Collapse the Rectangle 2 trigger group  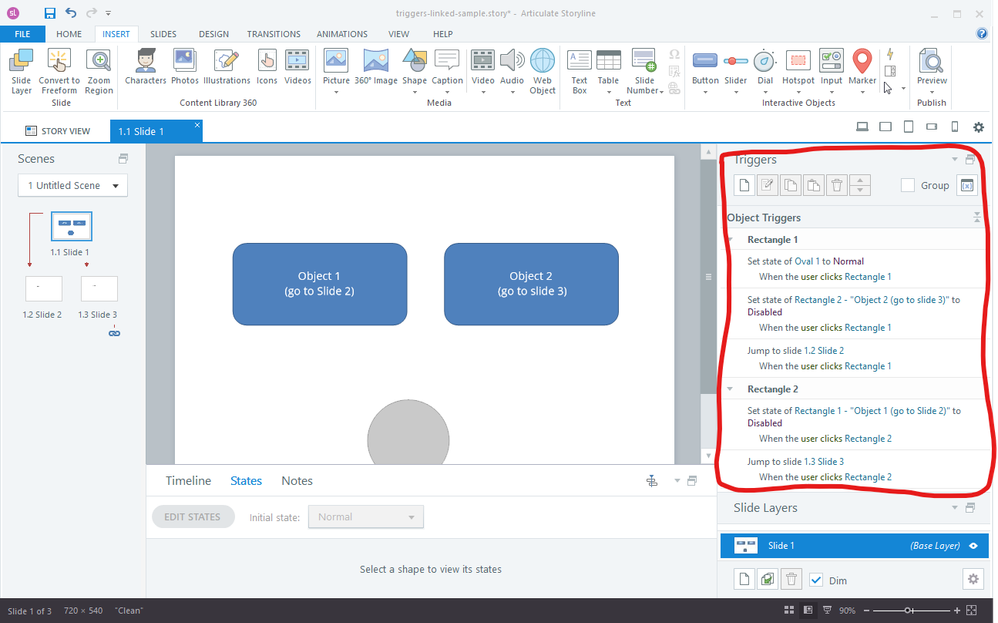733,389
